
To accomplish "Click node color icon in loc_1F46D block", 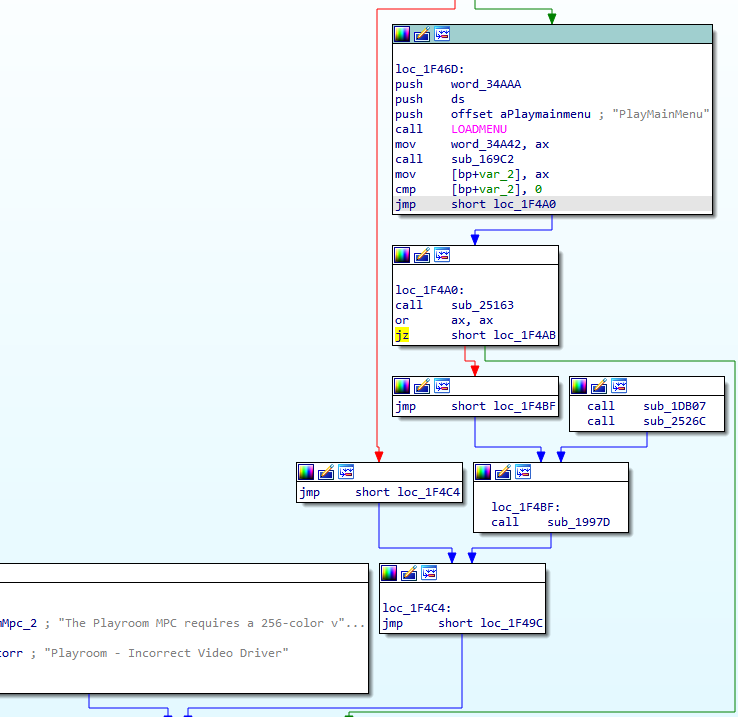I will (x=402, y=34).
